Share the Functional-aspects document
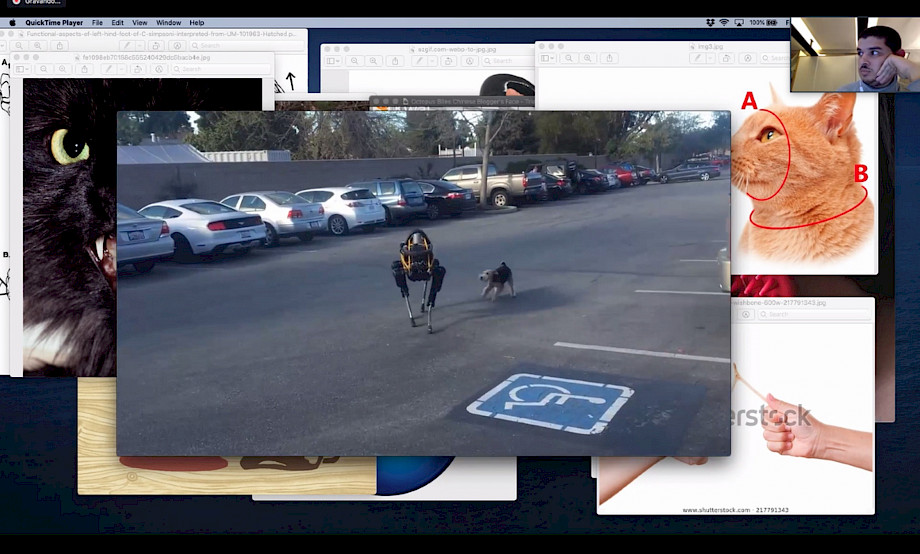Image resolution: width=920 pixels, height=554 pixels. pyautogui.click(x=59, y=46)
